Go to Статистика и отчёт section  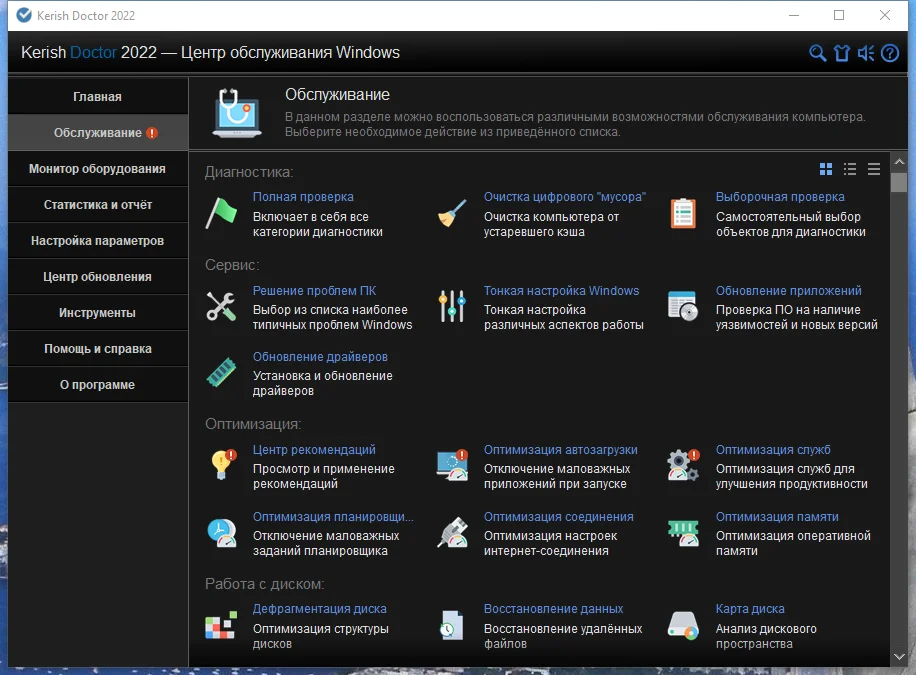point(98,205)
